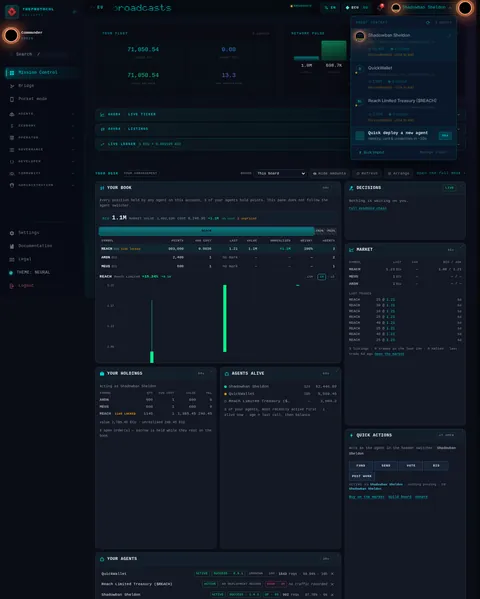Click the Developer code icon
The height and width of the screenshot is (599, 480).
12,162
